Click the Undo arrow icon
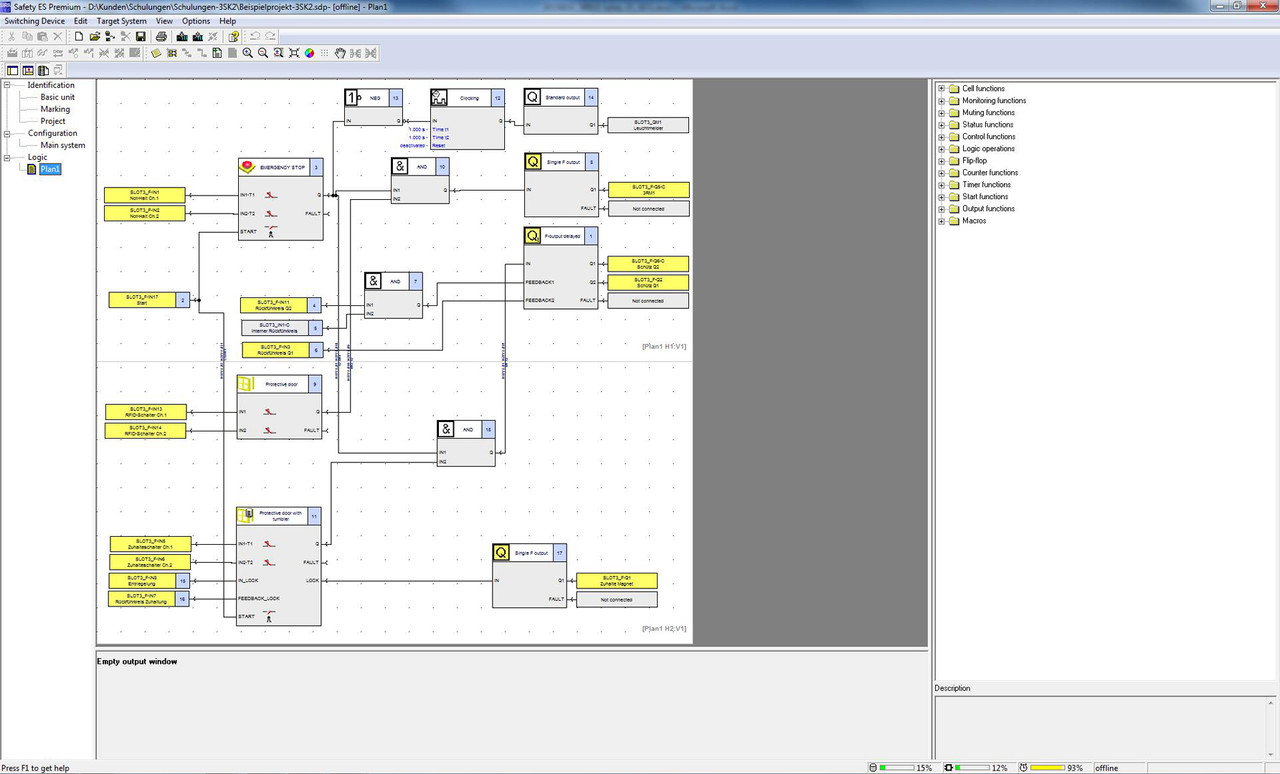1280x774 pixels. point(255,36)
